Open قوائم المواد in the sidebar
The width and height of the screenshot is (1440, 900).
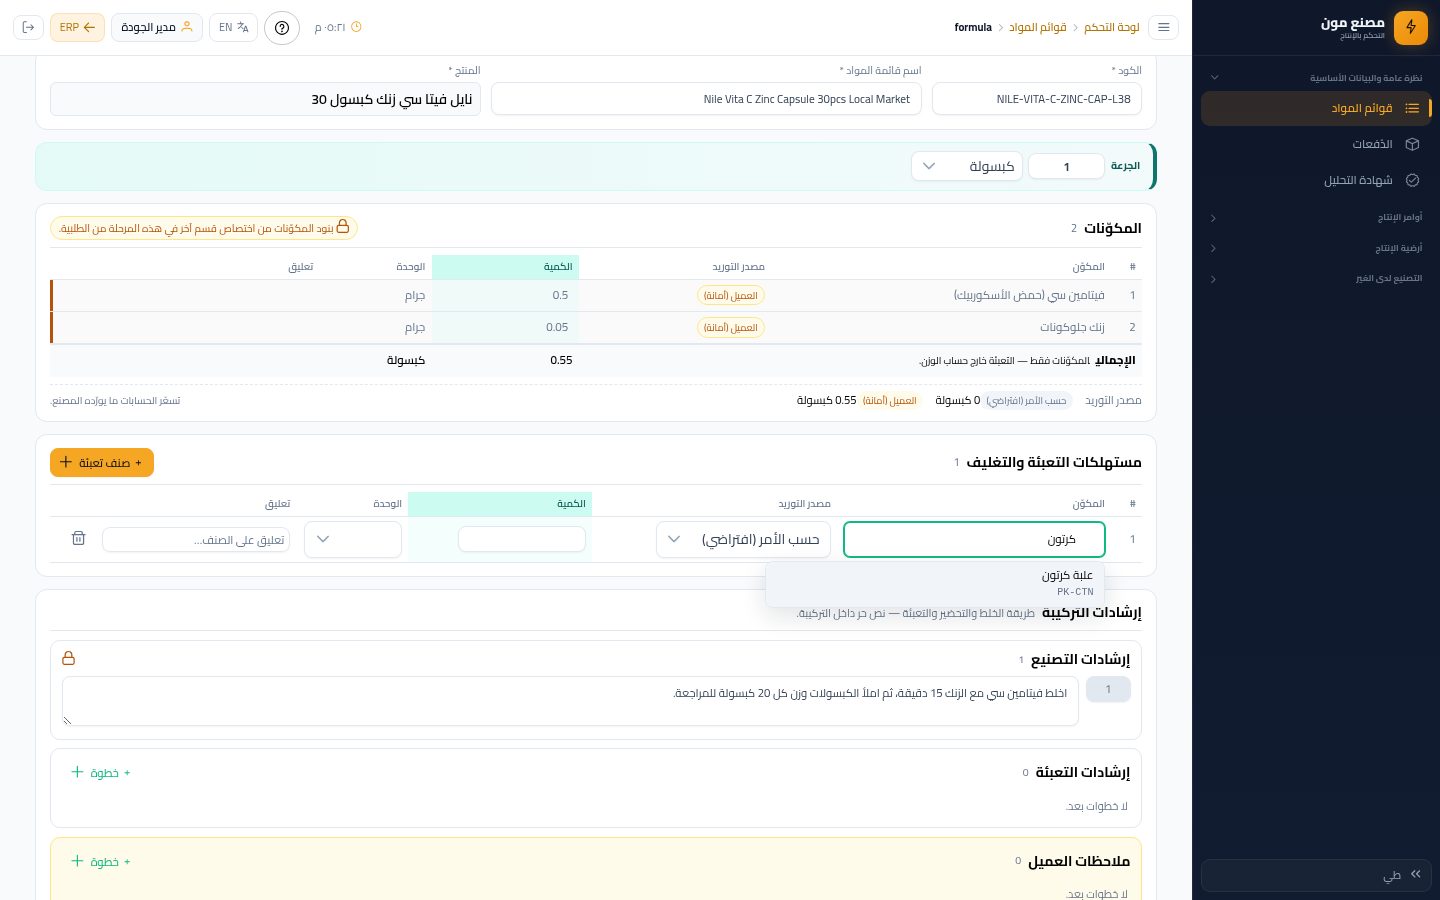(1315, 108)
